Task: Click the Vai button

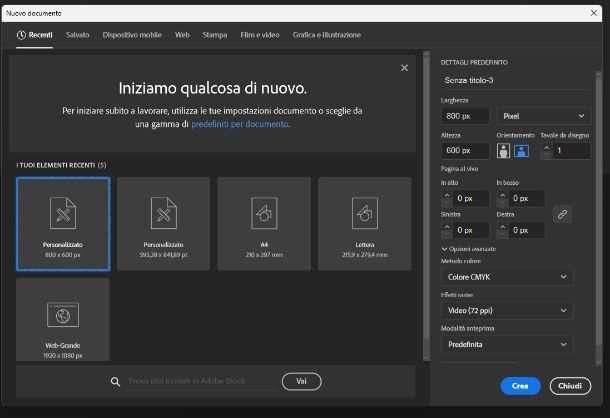Action: [x=301, y=381]
